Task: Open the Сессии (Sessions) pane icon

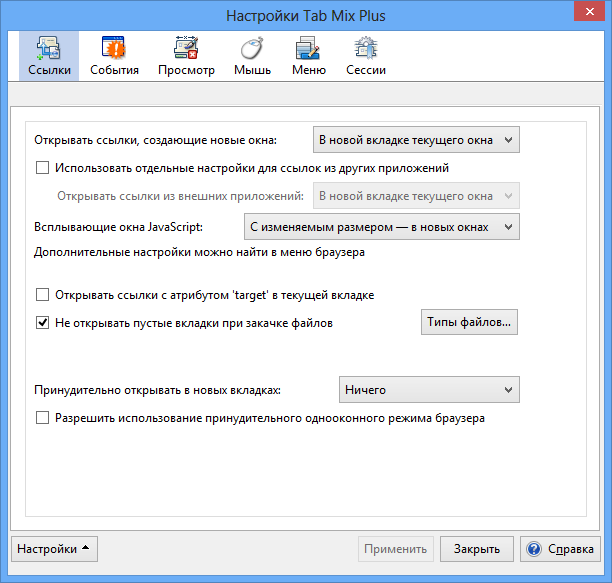Action: 366,56
